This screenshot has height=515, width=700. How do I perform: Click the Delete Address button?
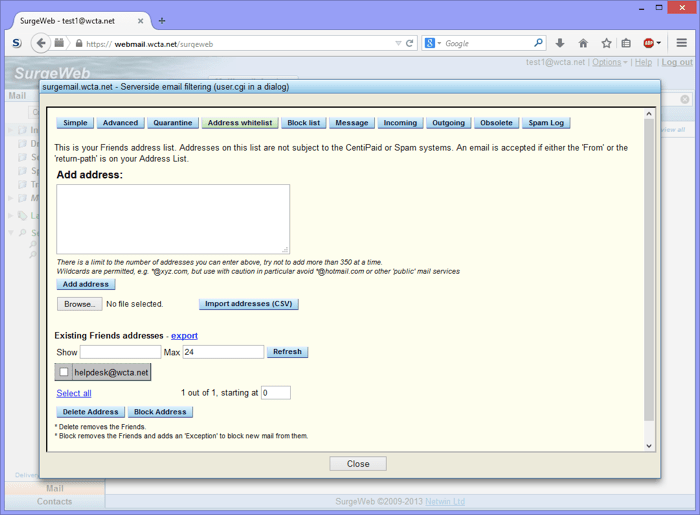tap(91, 412)
